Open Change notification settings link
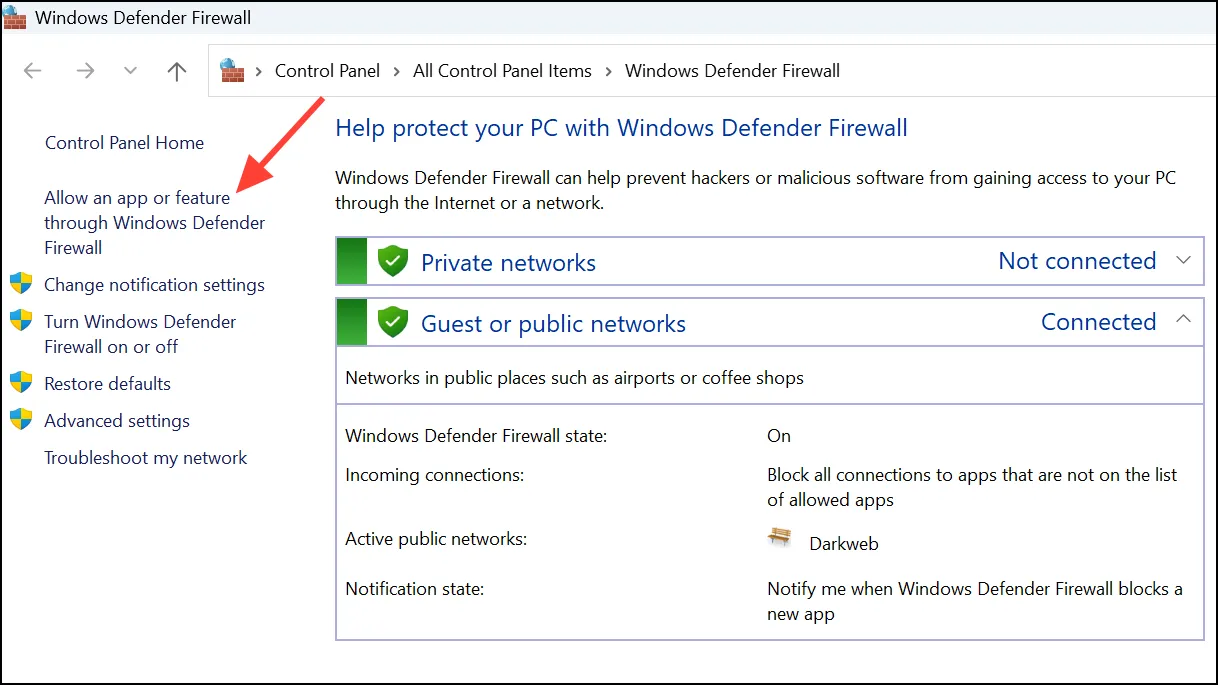Viewport: 1218px width, 685px height. tap(154, 285)
